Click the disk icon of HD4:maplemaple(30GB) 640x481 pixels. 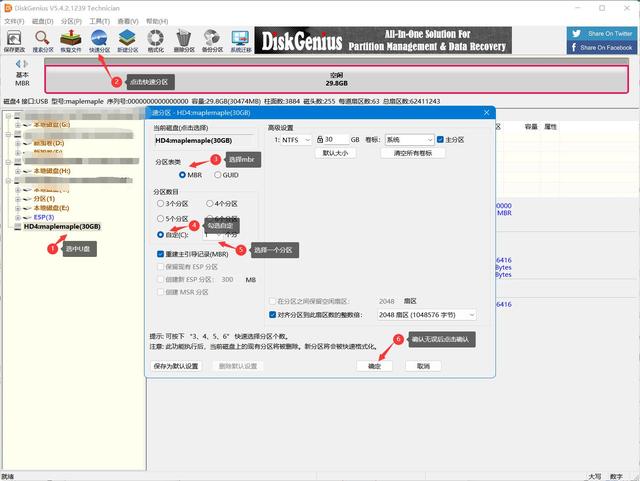(x=18, y=227)
